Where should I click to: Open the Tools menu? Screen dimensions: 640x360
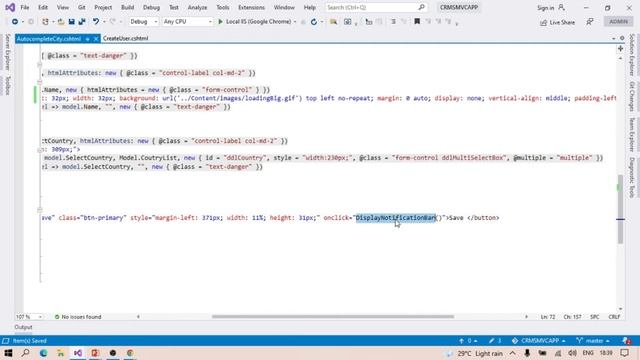pos(222,7)
